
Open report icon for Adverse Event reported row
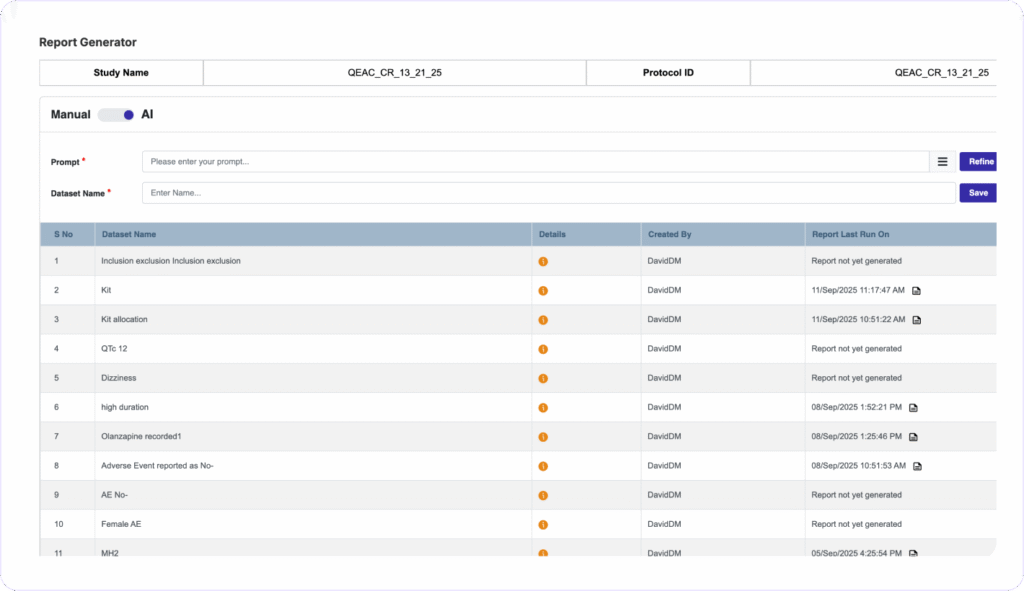916,466
